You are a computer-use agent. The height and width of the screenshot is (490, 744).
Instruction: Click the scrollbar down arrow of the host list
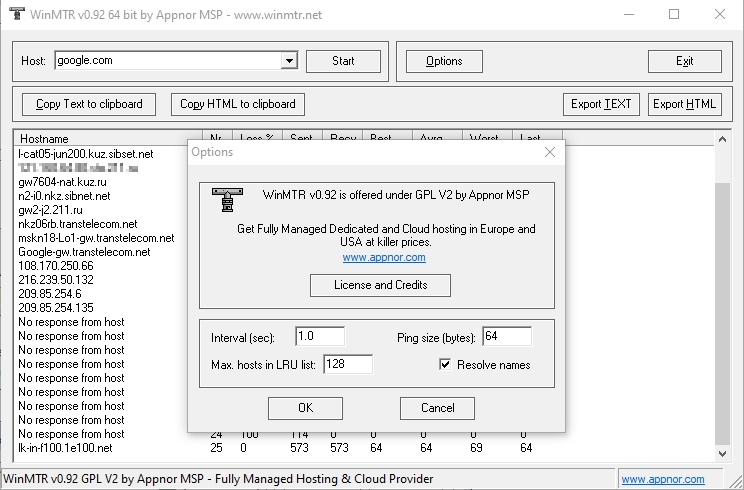tap(722, 453)
